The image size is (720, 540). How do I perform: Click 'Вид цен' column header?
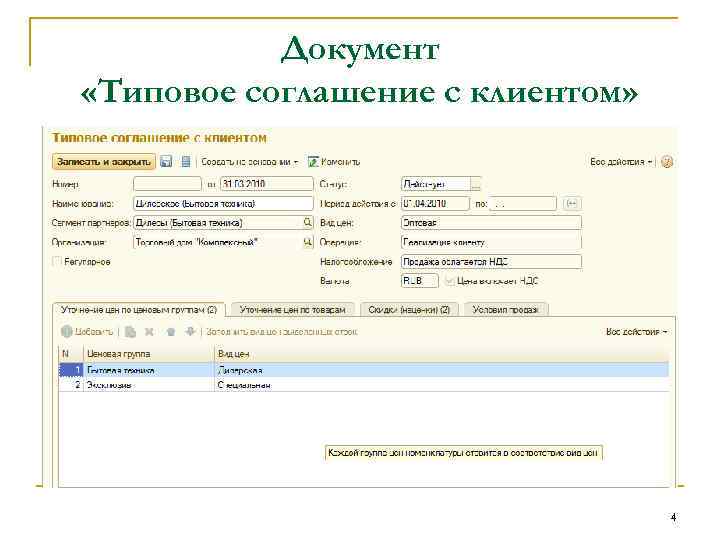(442, 354)
